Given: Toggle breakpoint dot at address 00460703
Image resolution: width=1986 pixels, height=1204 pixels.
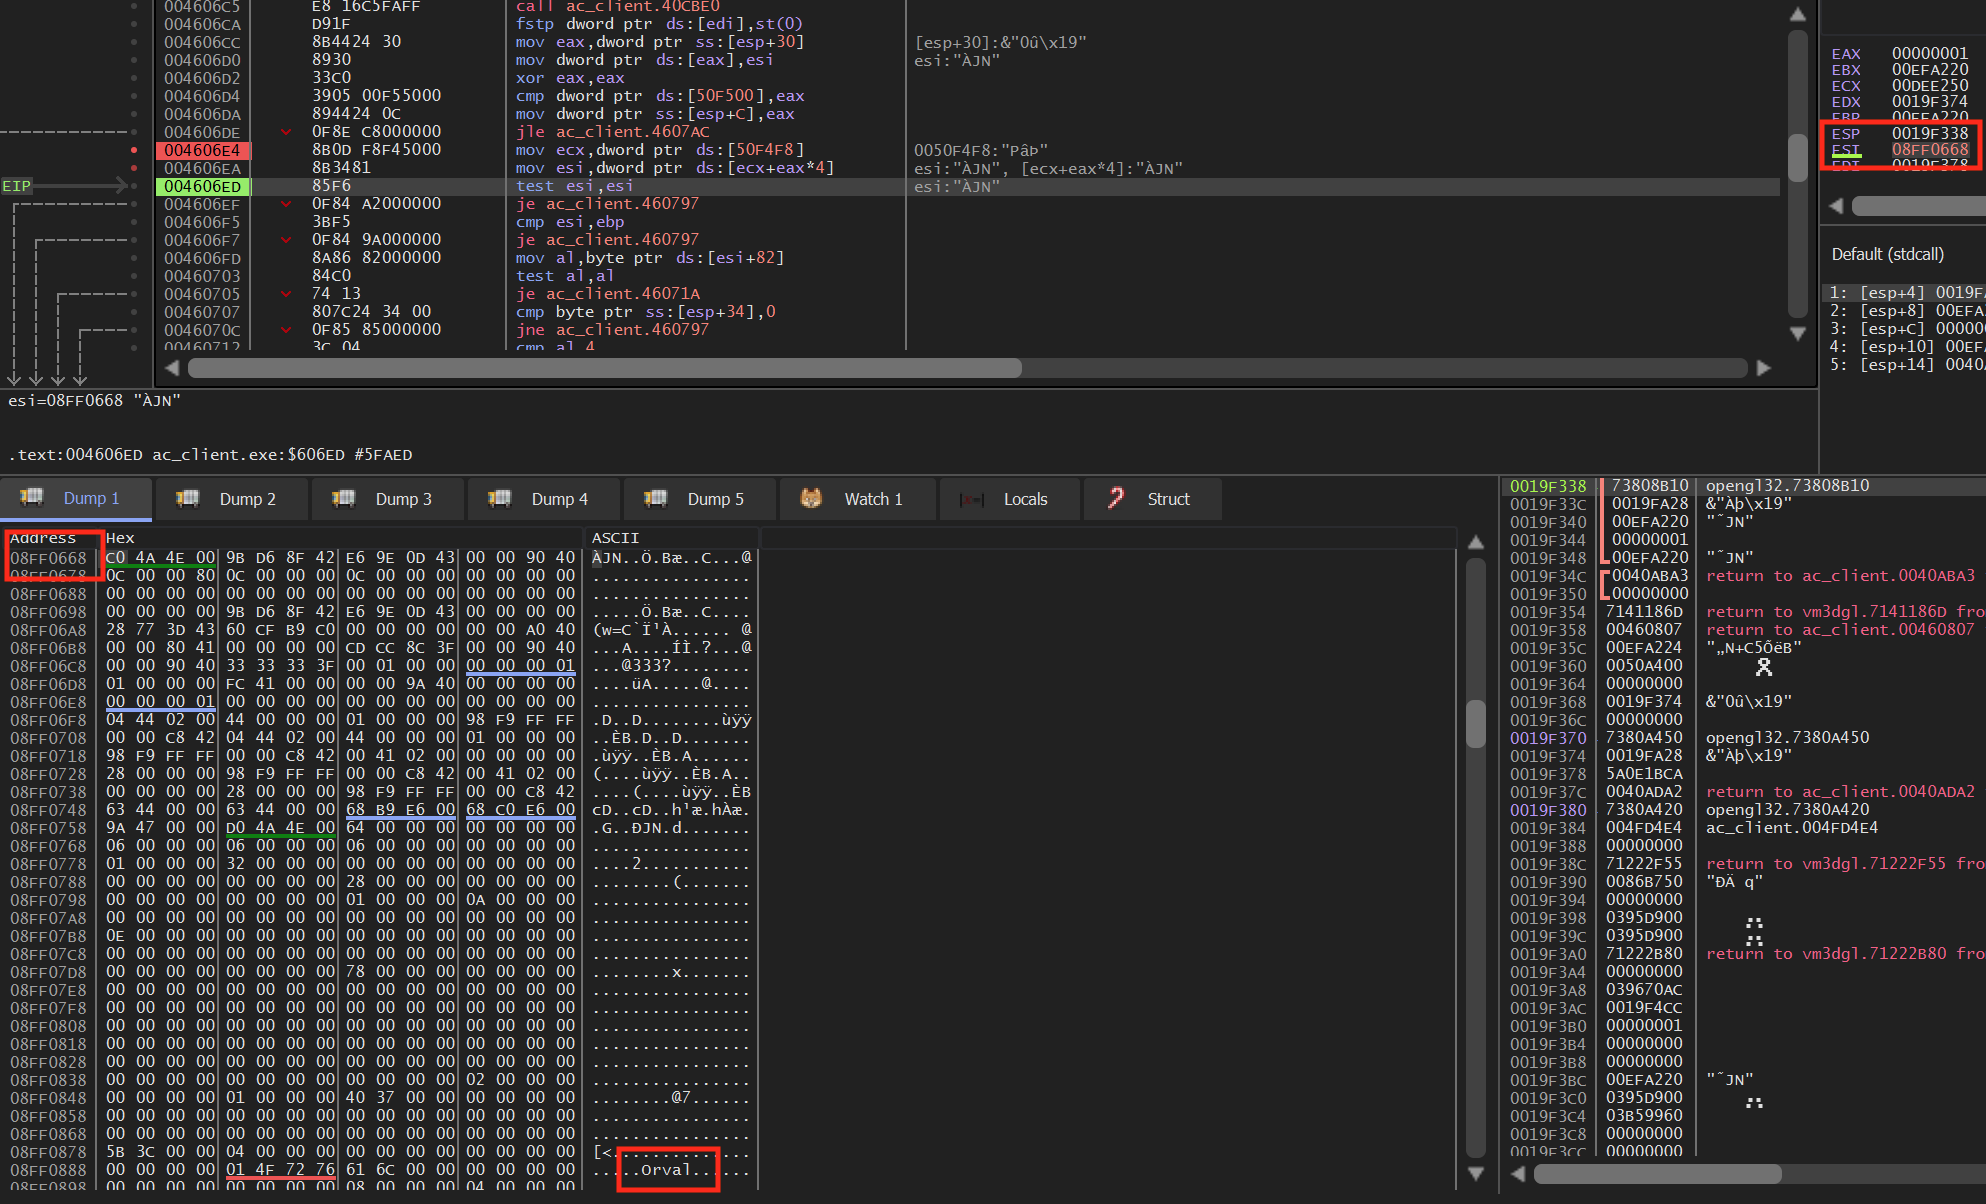Looking at the screenshot, I should (x=134, y=276).
